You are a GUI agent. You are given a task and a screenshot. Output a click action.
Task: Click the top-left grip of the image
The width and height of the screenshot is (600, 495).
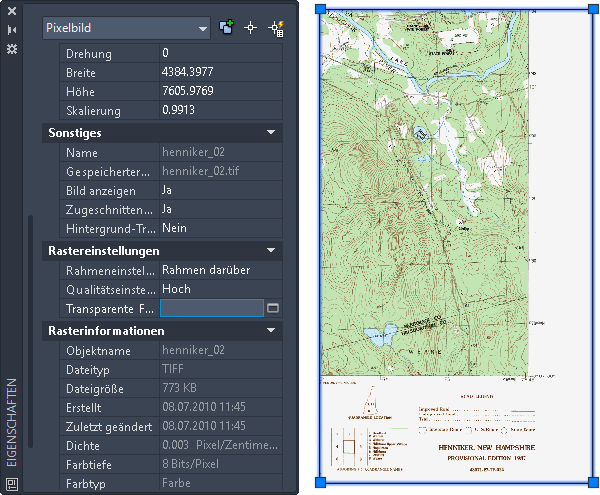pyautogui.click(x=320, y=9)
